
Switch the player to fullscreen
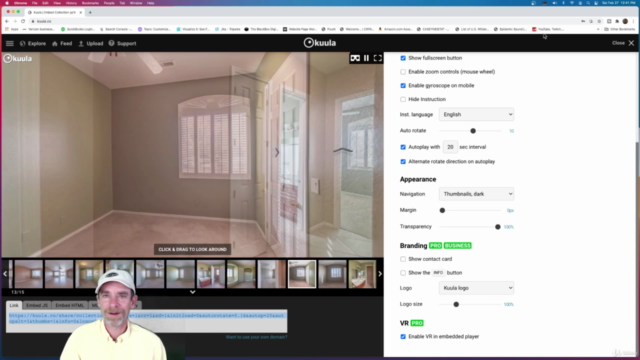(x=378, y=58)
